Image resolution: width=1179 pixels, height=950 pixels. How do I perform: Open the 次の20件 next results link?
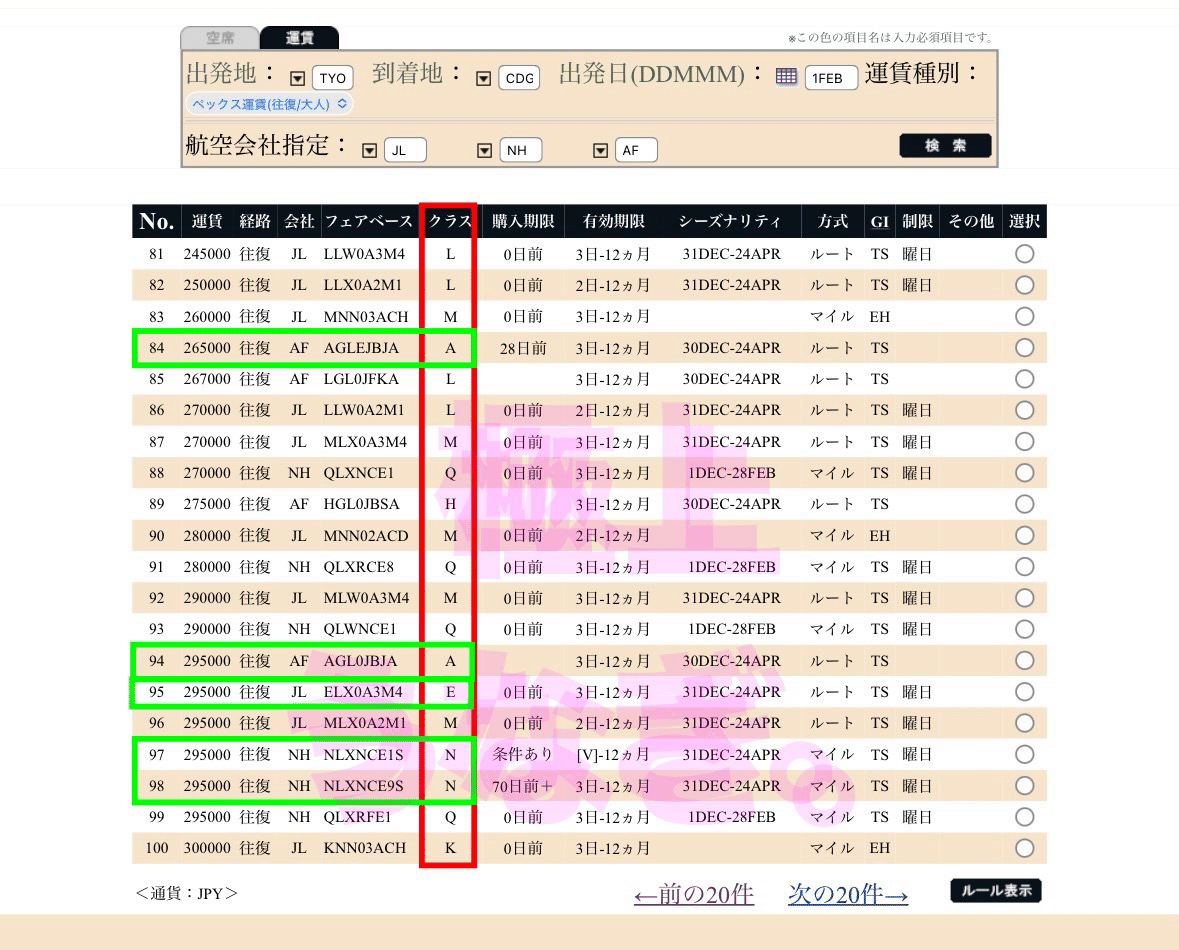847,895
